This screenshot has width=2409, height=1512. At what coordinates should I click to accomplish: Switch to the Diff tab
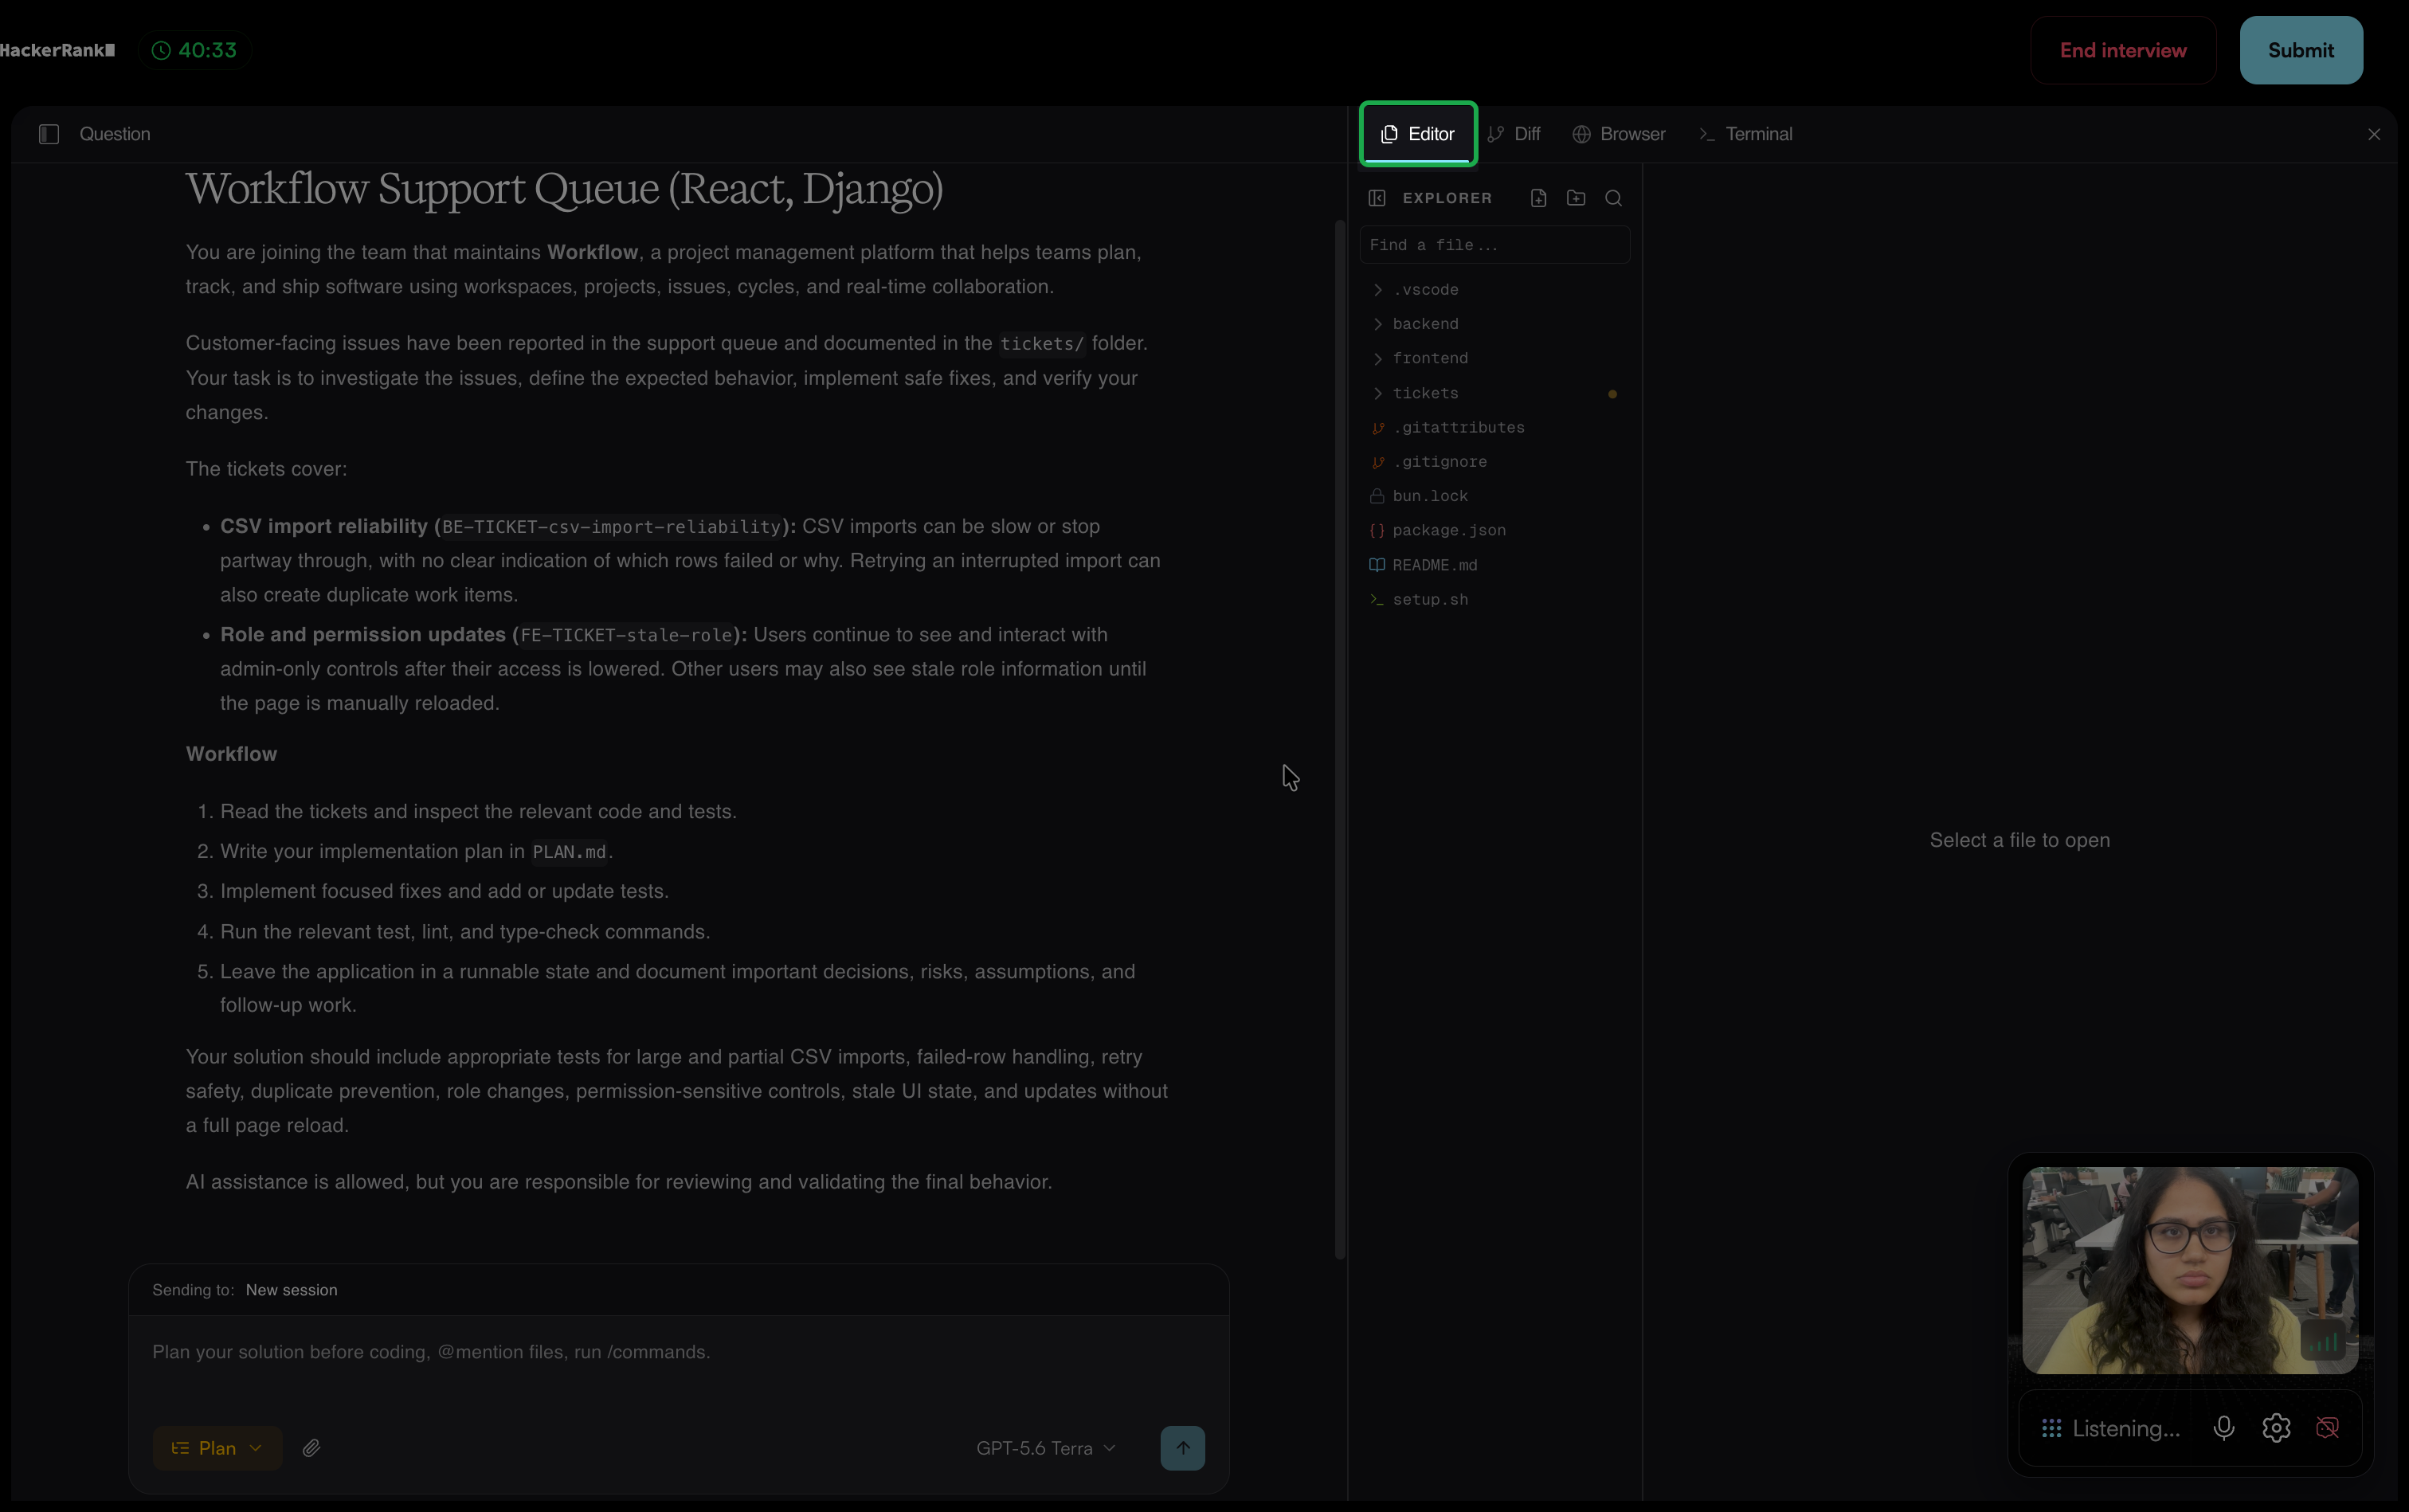tap(1514, 134)
